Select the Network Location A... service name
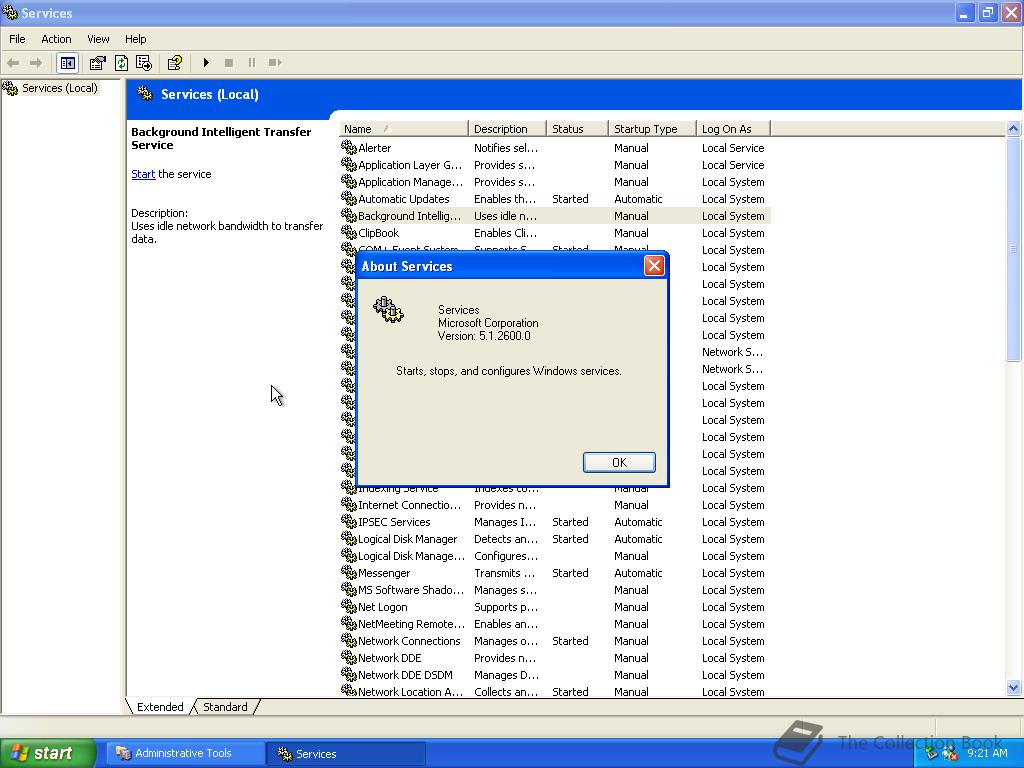 pyautogui.click(x=411, y=692)
